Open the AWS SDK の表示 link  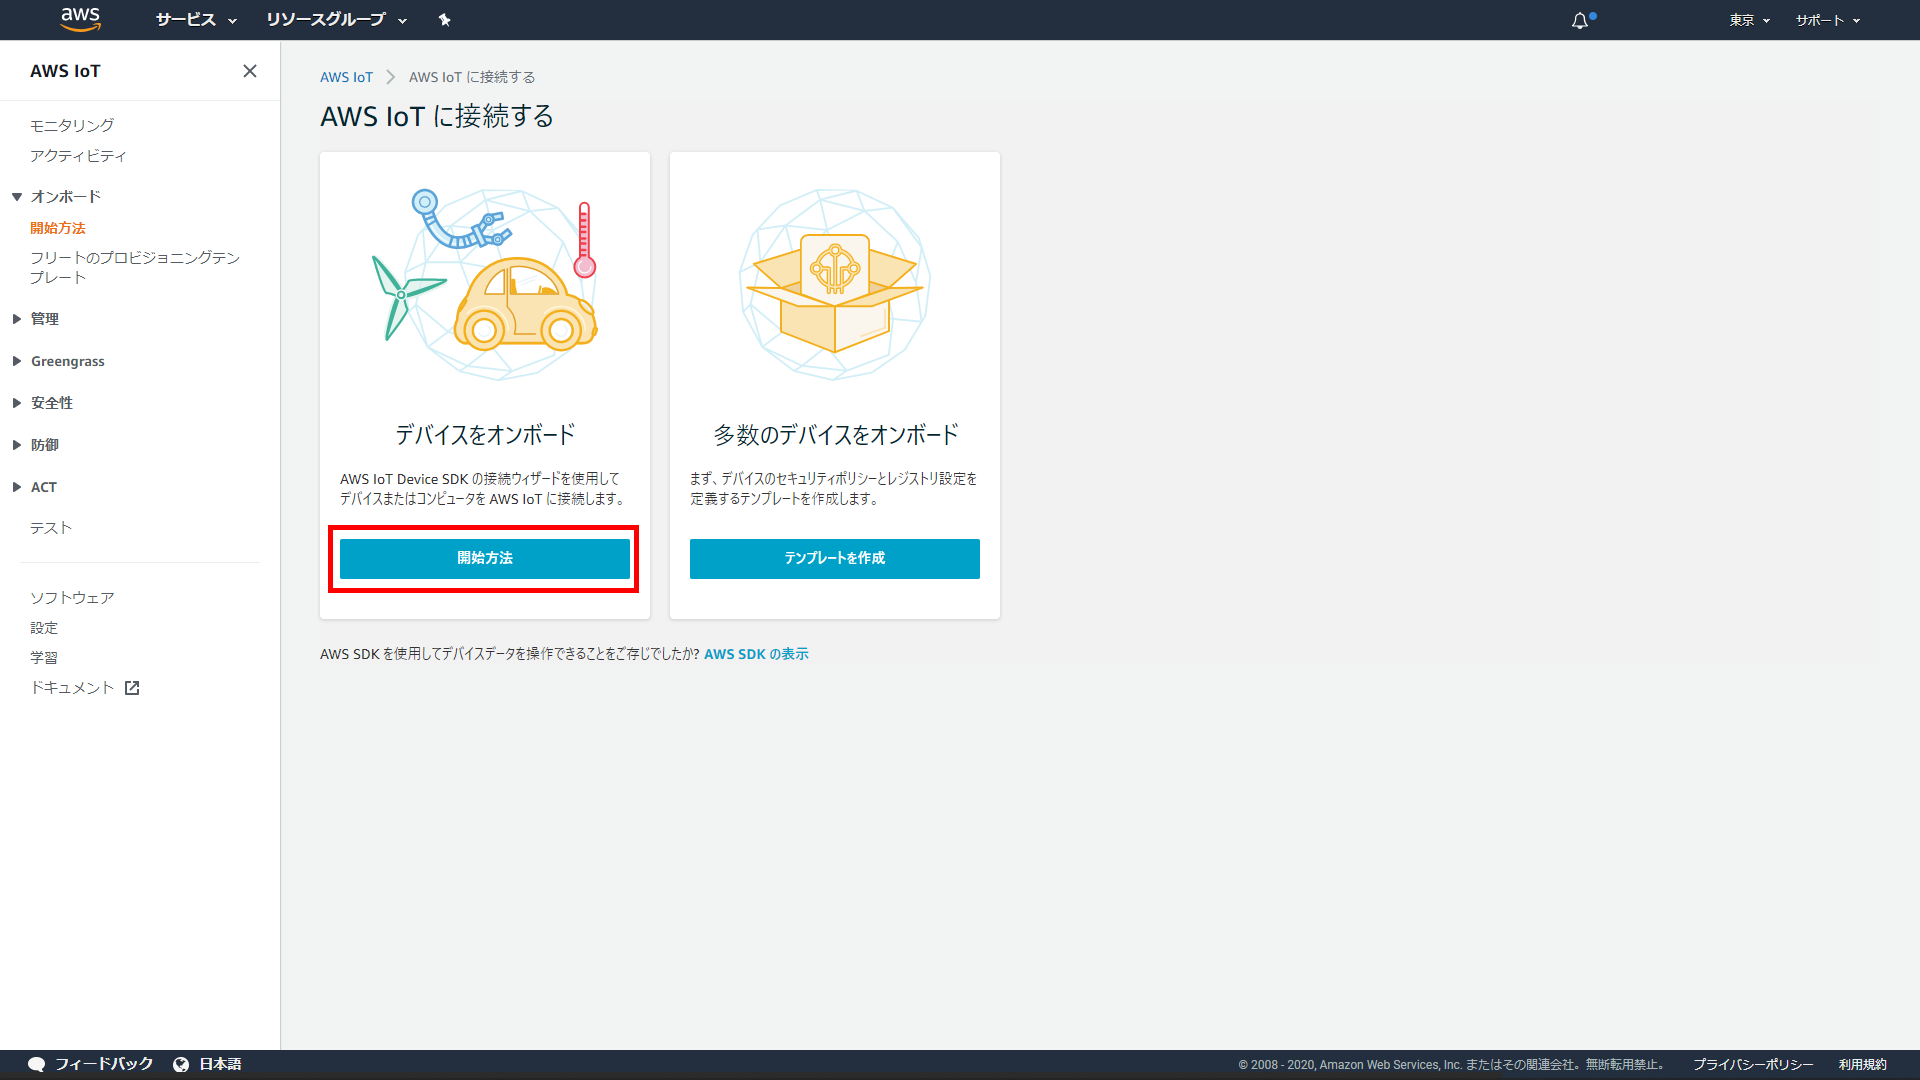pyautogui.click(x=756, y=654)
